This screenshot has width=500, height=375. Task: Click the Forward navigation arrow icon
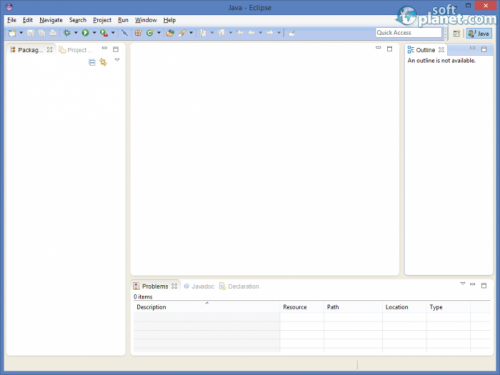click(x=270, y=33)
